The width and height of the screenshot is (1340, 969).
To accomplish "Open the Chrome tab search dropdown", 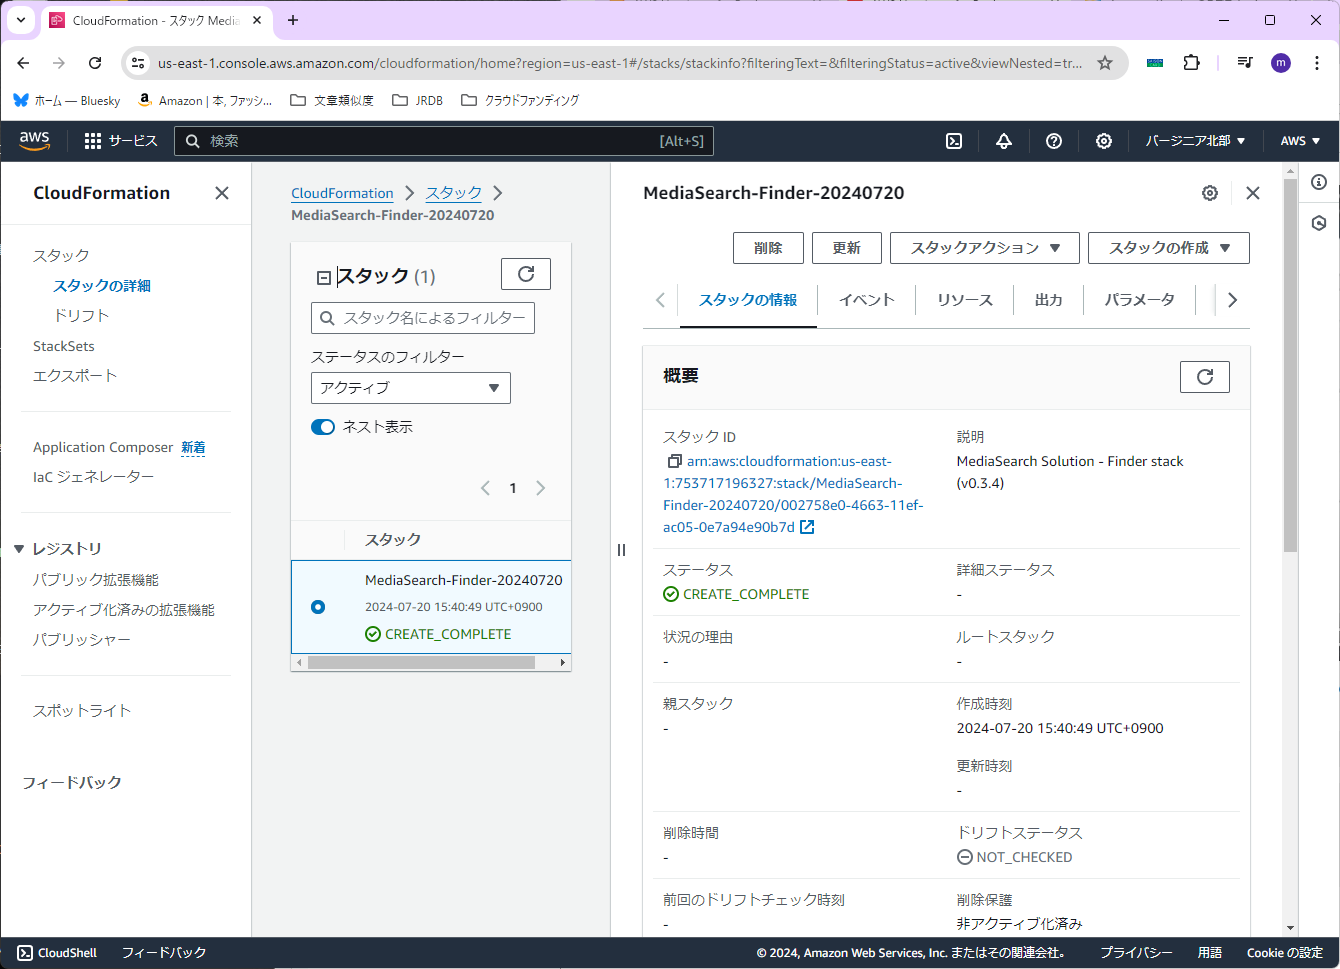I will pyautogui.click(x=21, y=20).
